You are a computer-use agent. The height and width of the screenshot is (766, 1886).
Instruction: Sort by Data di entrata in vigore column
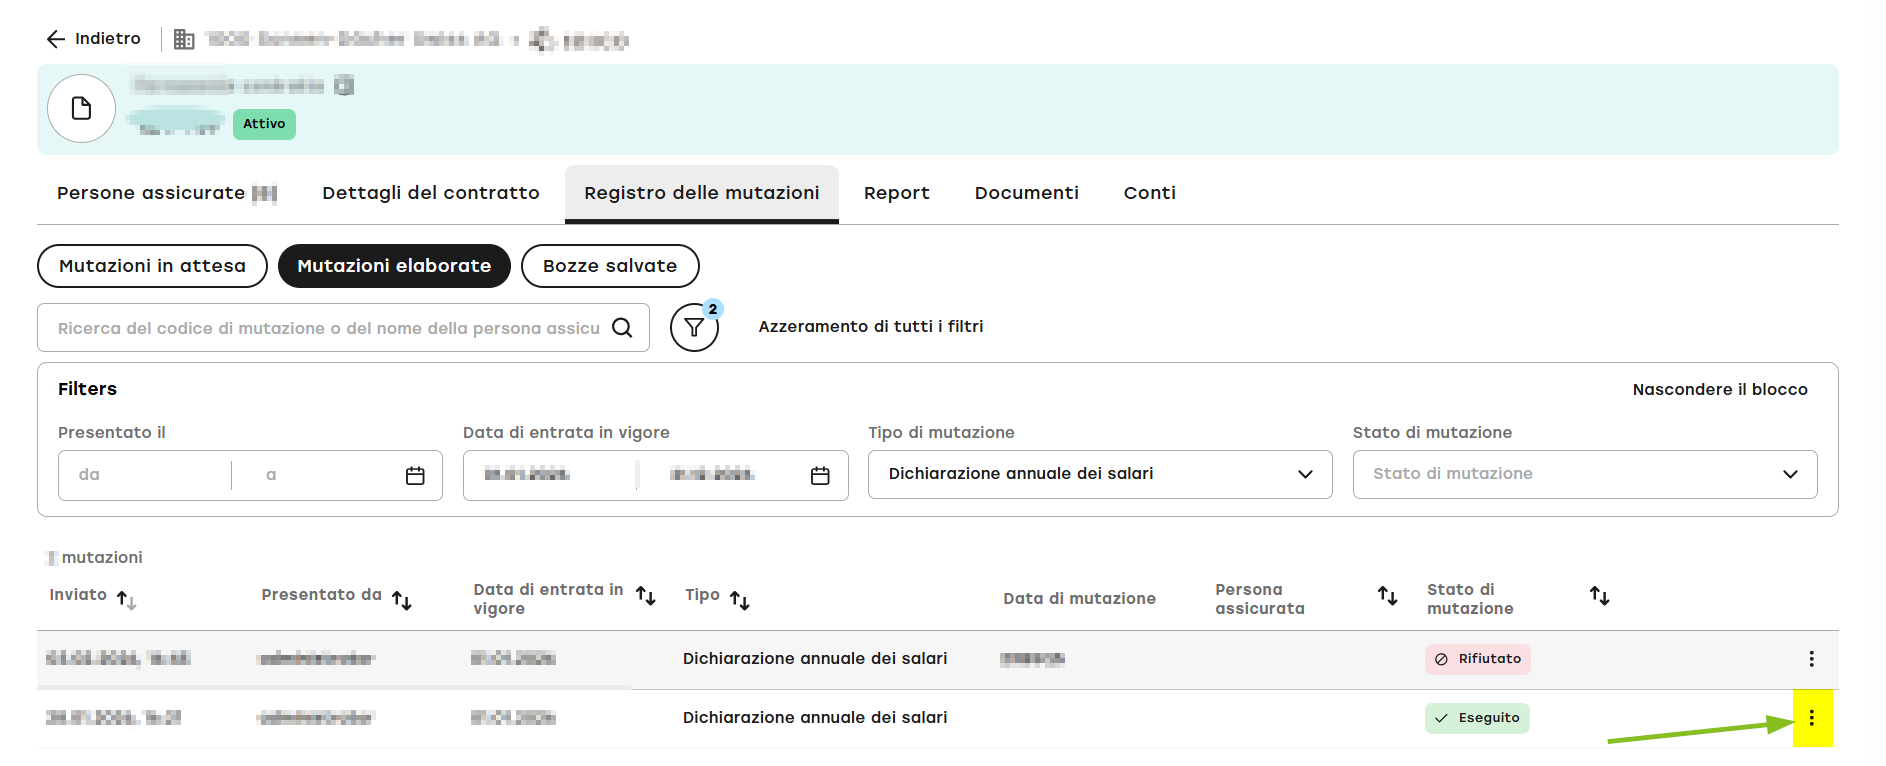pos(646,596)
